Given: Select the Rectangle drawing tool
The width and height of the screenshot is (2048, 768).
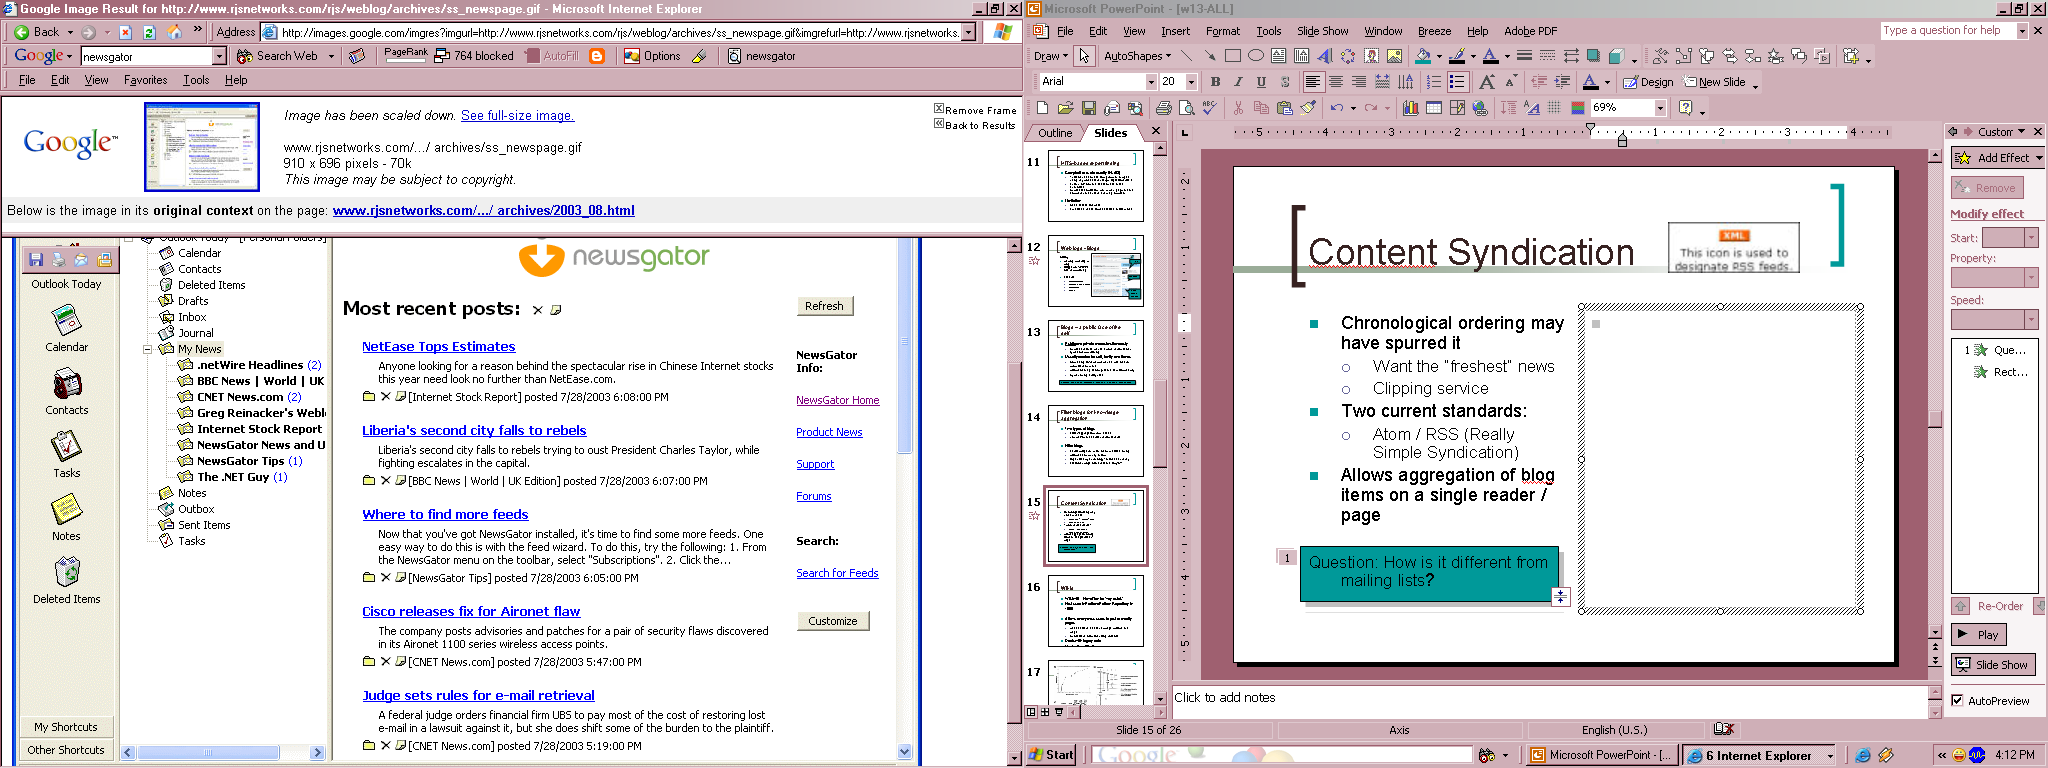Looking at the screenshot, I should [x=1232, y=56].
